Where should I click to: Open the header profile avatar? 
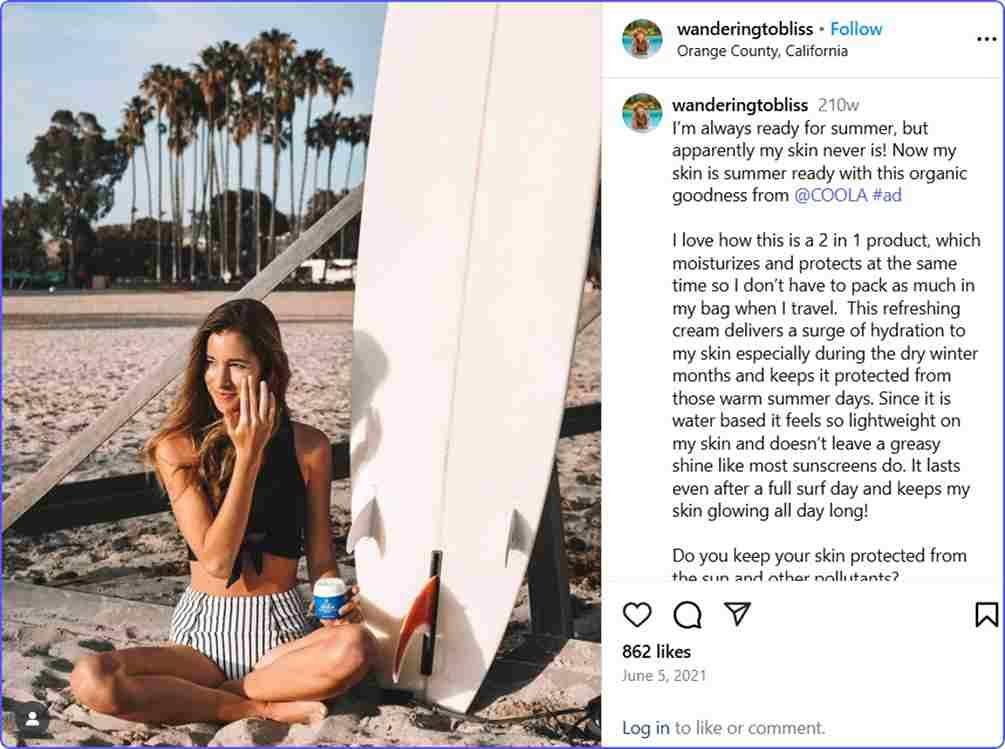642,39
